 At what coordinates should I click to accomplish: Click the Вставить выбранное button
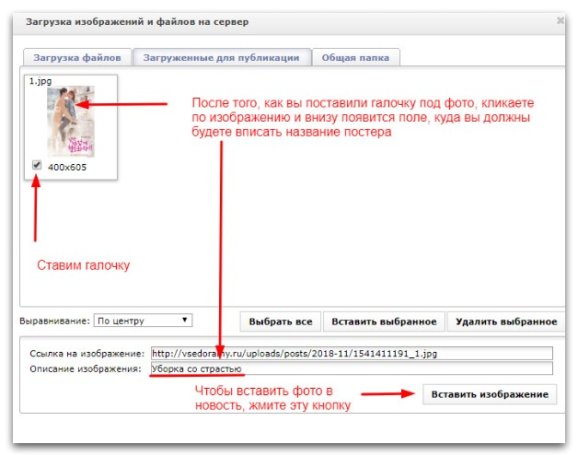pyautogui.click(x=384, y=322)
